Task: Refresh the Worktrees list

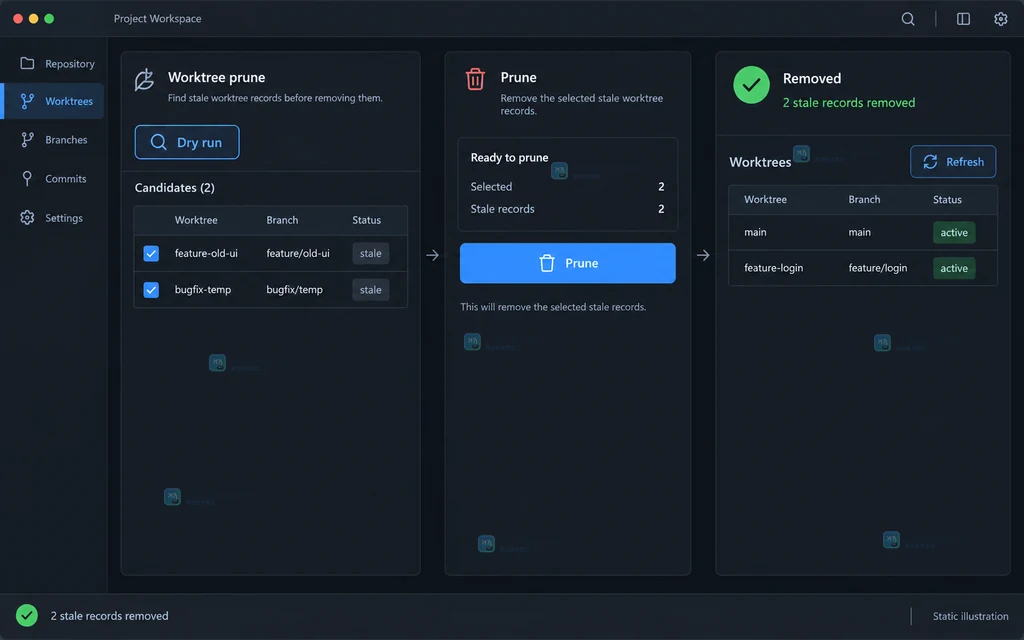Action: 953,161
